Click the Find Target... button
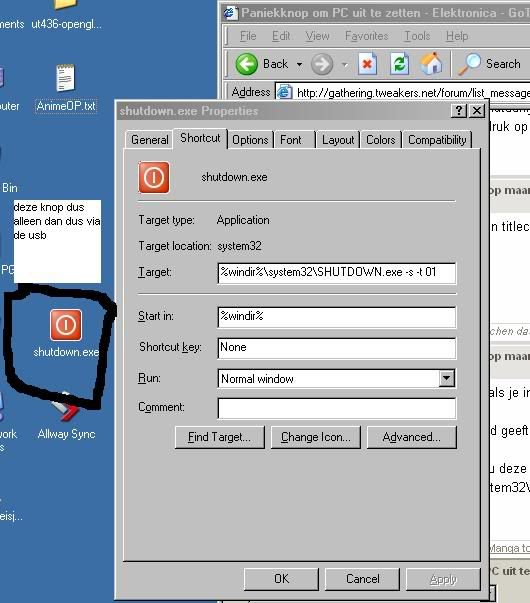530x603 pixels. [220, 437]
